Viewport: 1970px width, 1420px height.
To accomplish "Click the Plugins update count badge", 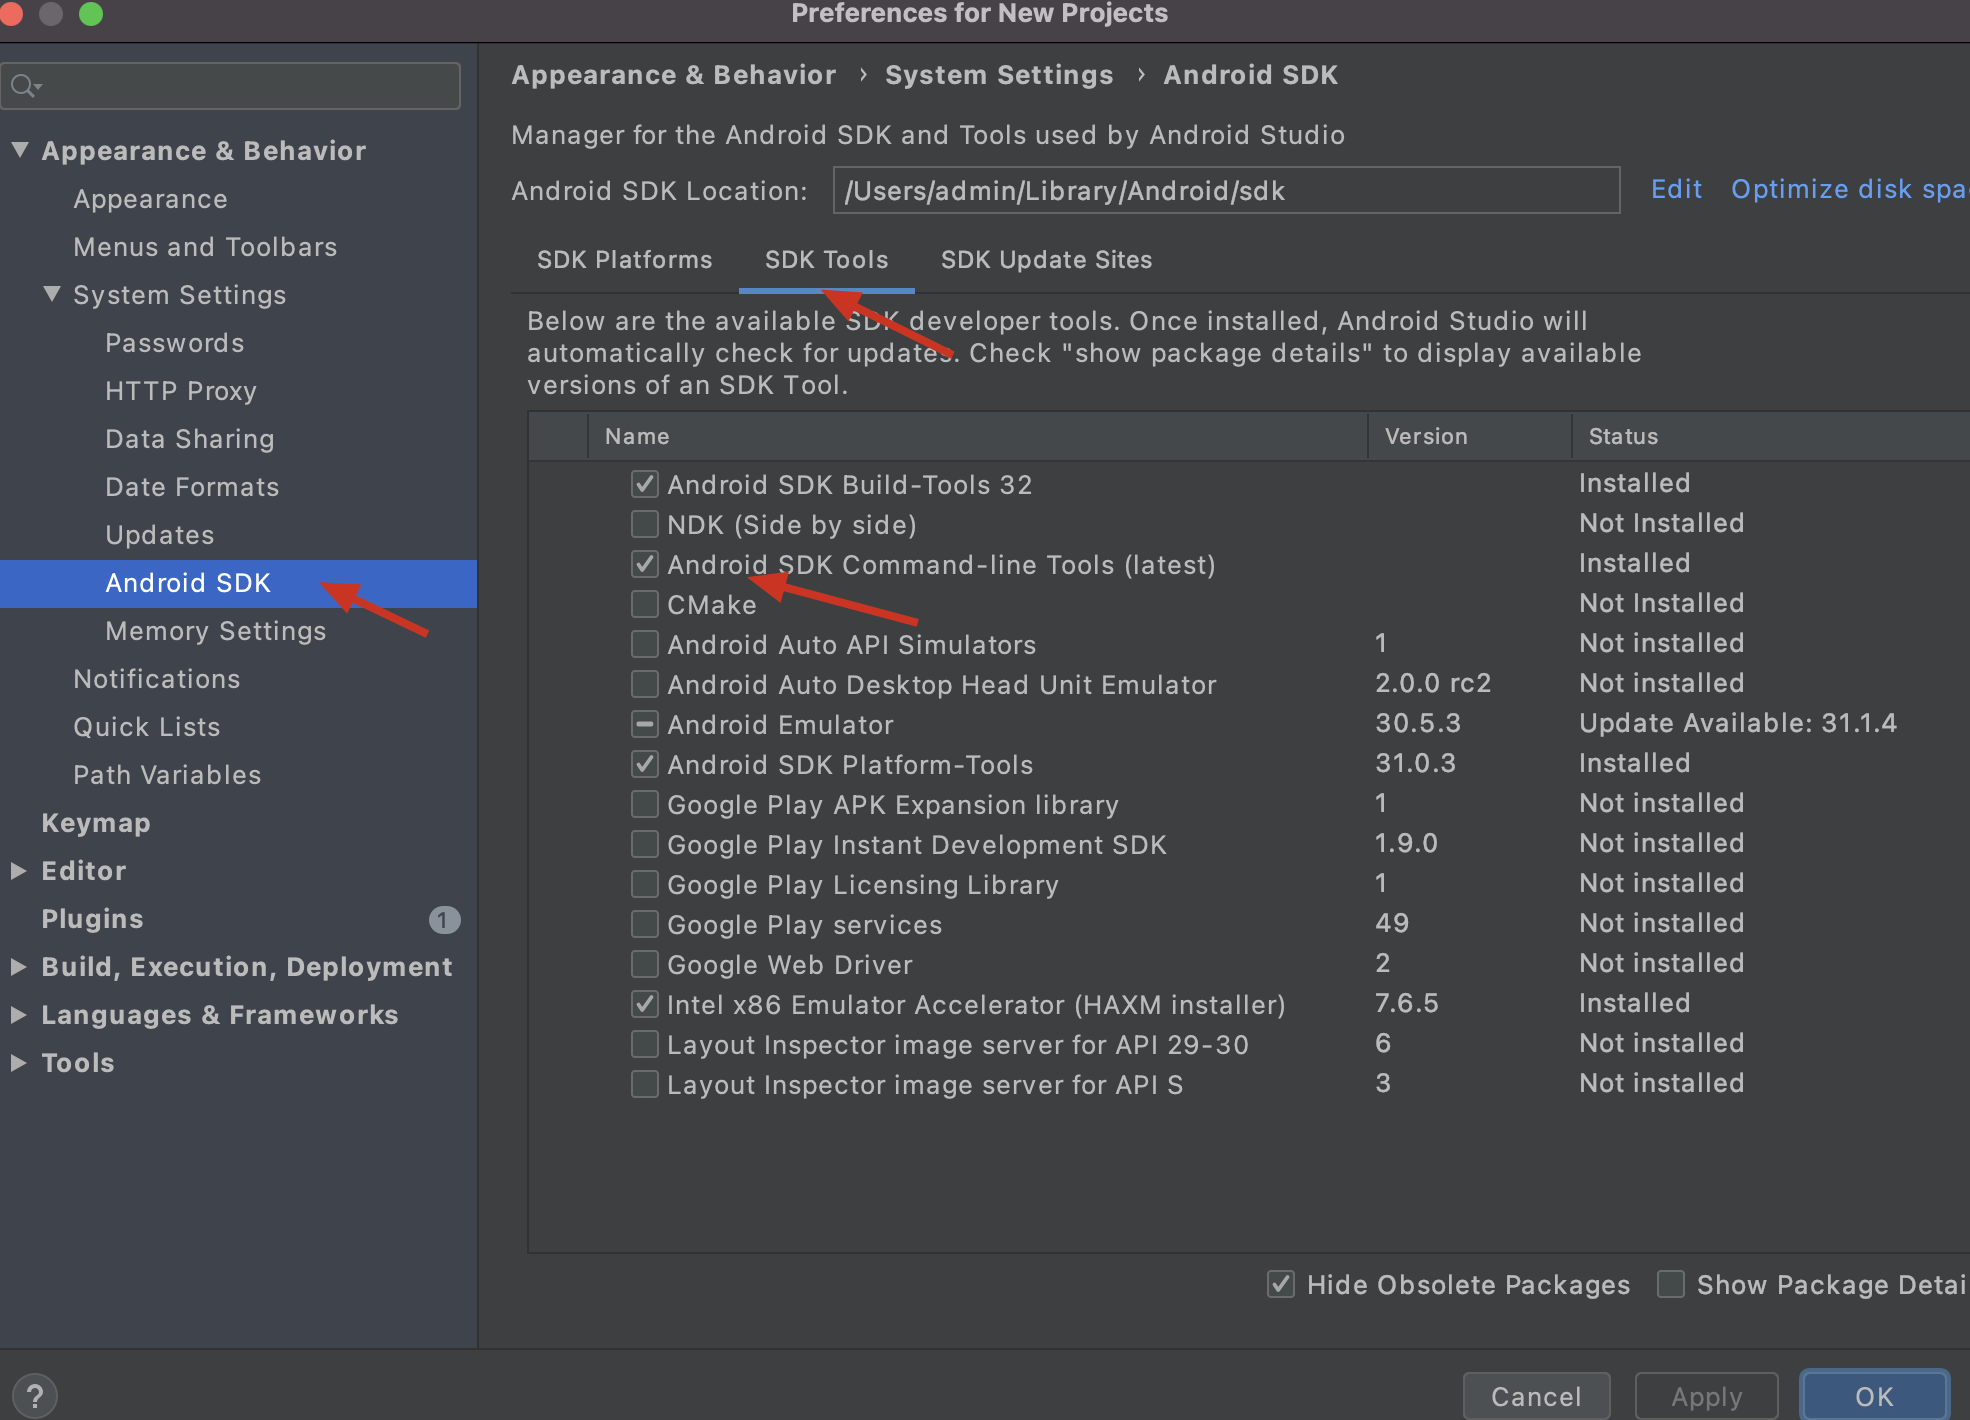I will 444,919.
